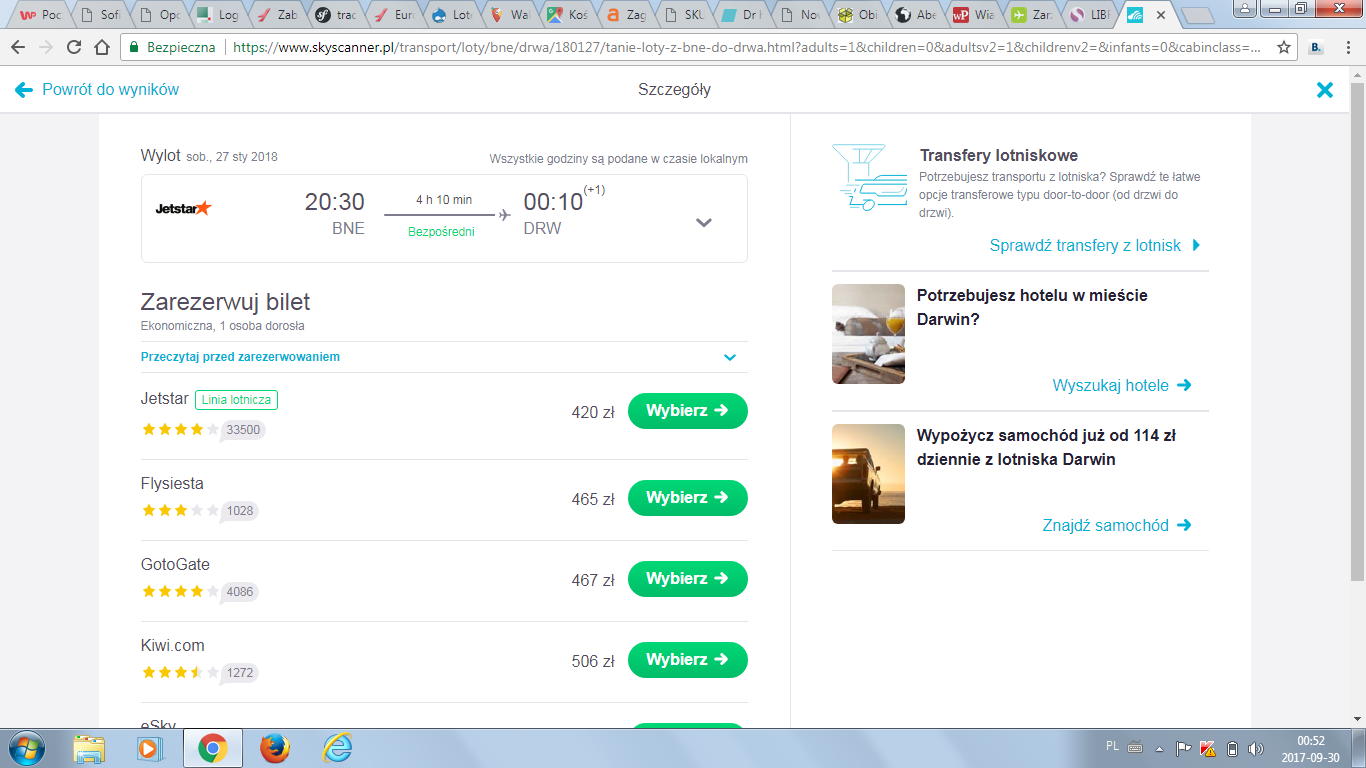Click the browser back arrow
The width and height of the screenshot is (1366, 768).
[x=19, y=47]
